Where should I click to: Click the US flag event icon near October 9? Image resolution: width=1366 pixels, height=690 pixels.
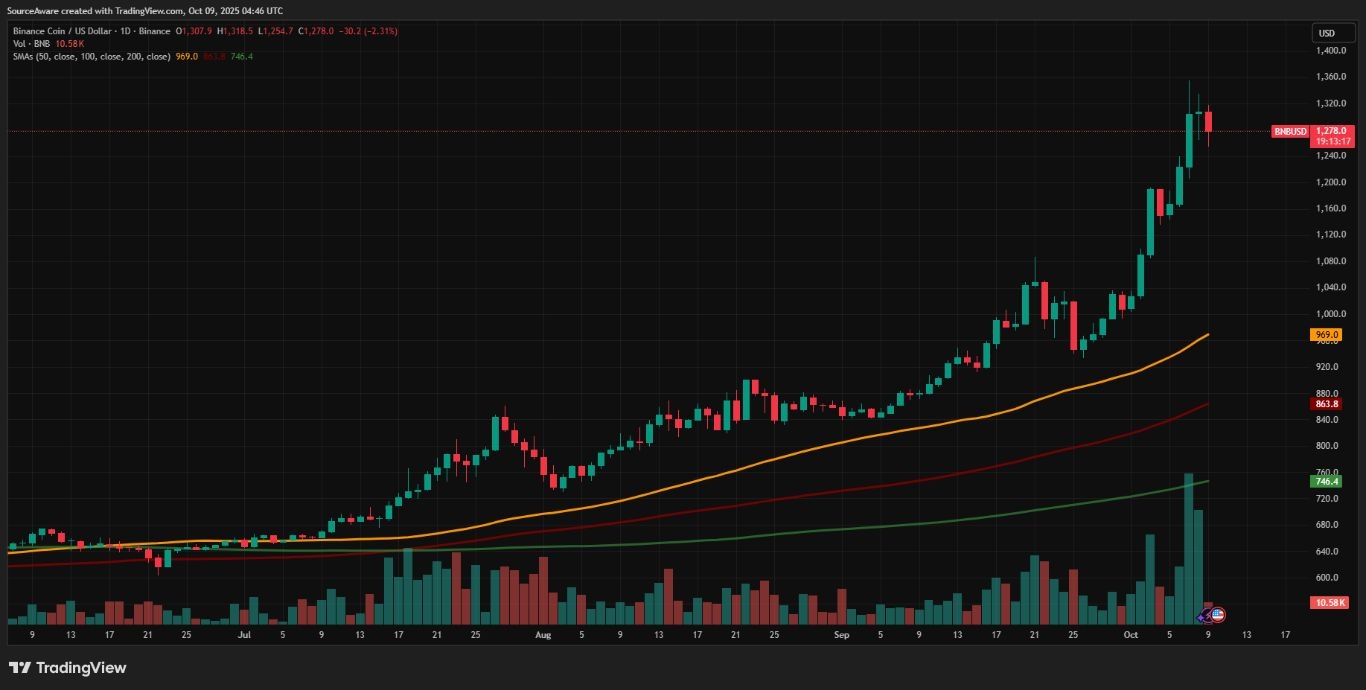pyautogui.click(x=1218, y=614)
